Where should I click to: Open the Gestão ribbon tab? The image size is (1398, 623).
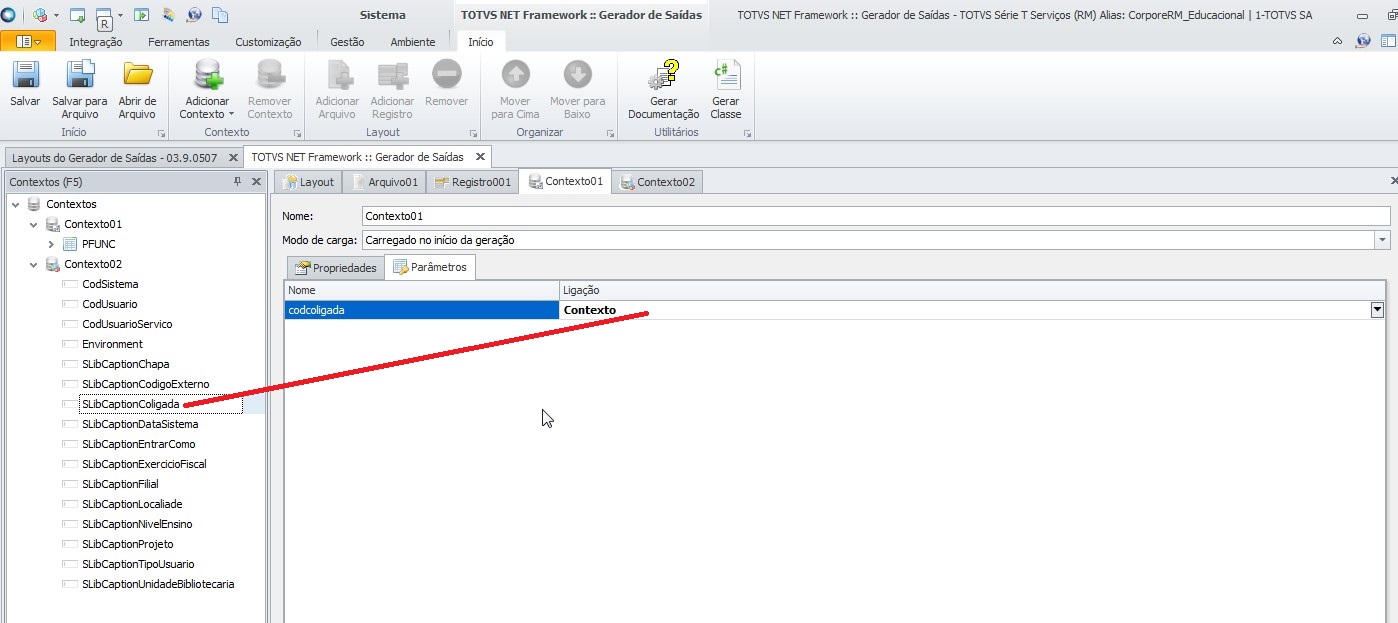point(347,42)
